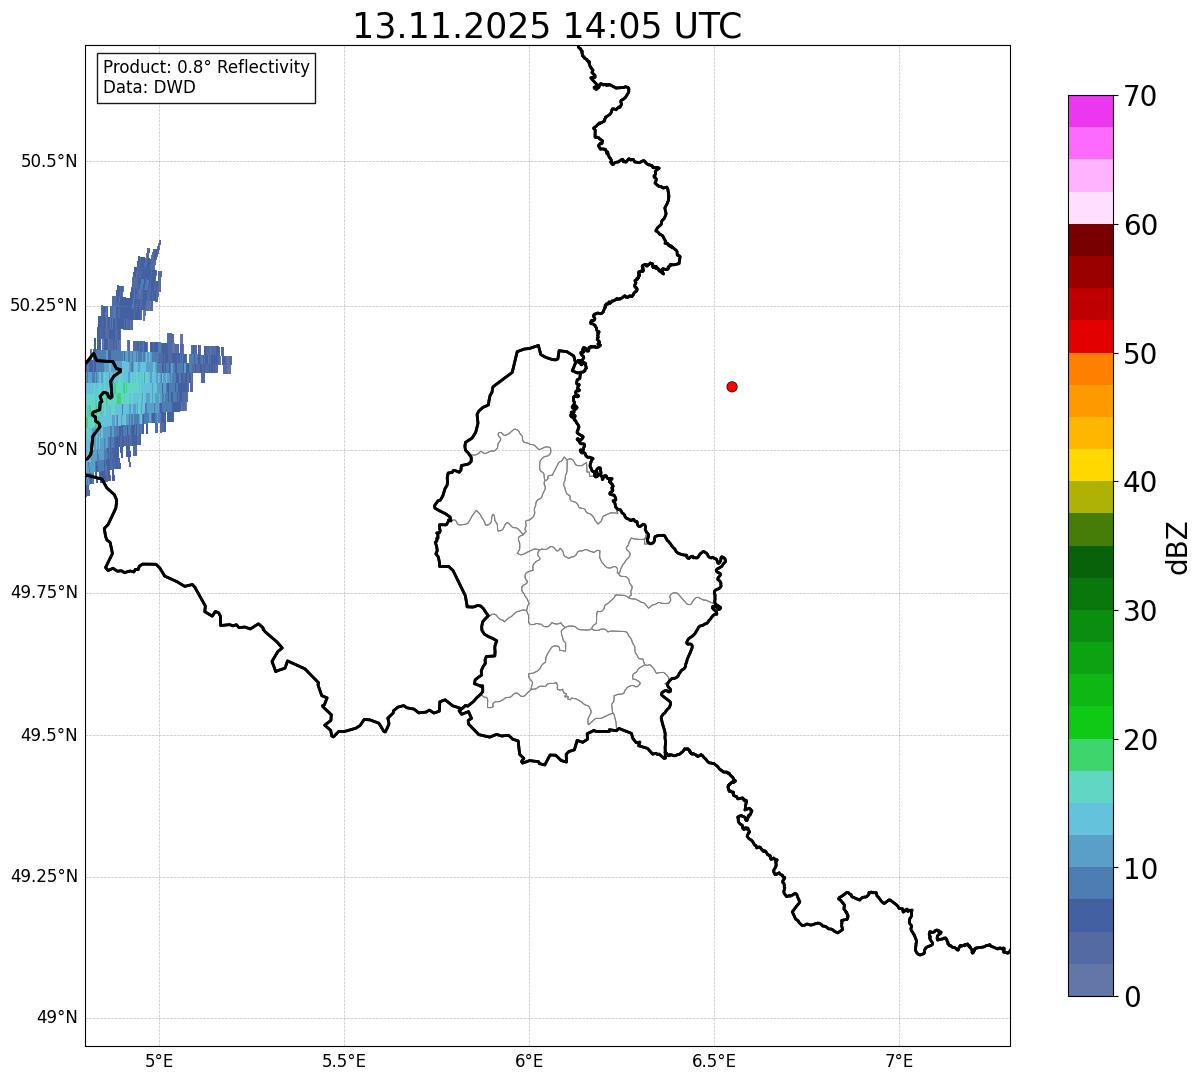Click the orange swatch just below 50 dBZ
1202x1081 pixels.
[x=1091, y=369]
